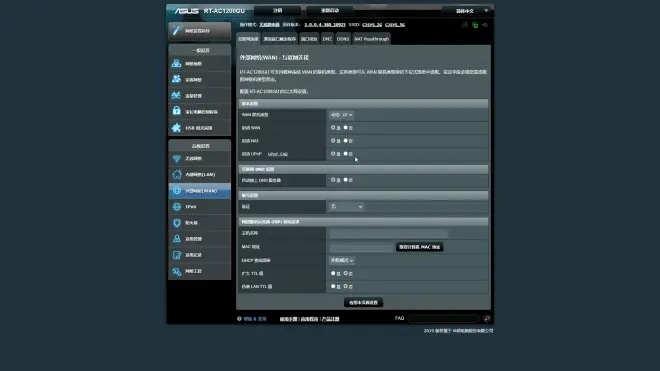Open Network Tools wrench icon in sidebar

tap(177, 271)
